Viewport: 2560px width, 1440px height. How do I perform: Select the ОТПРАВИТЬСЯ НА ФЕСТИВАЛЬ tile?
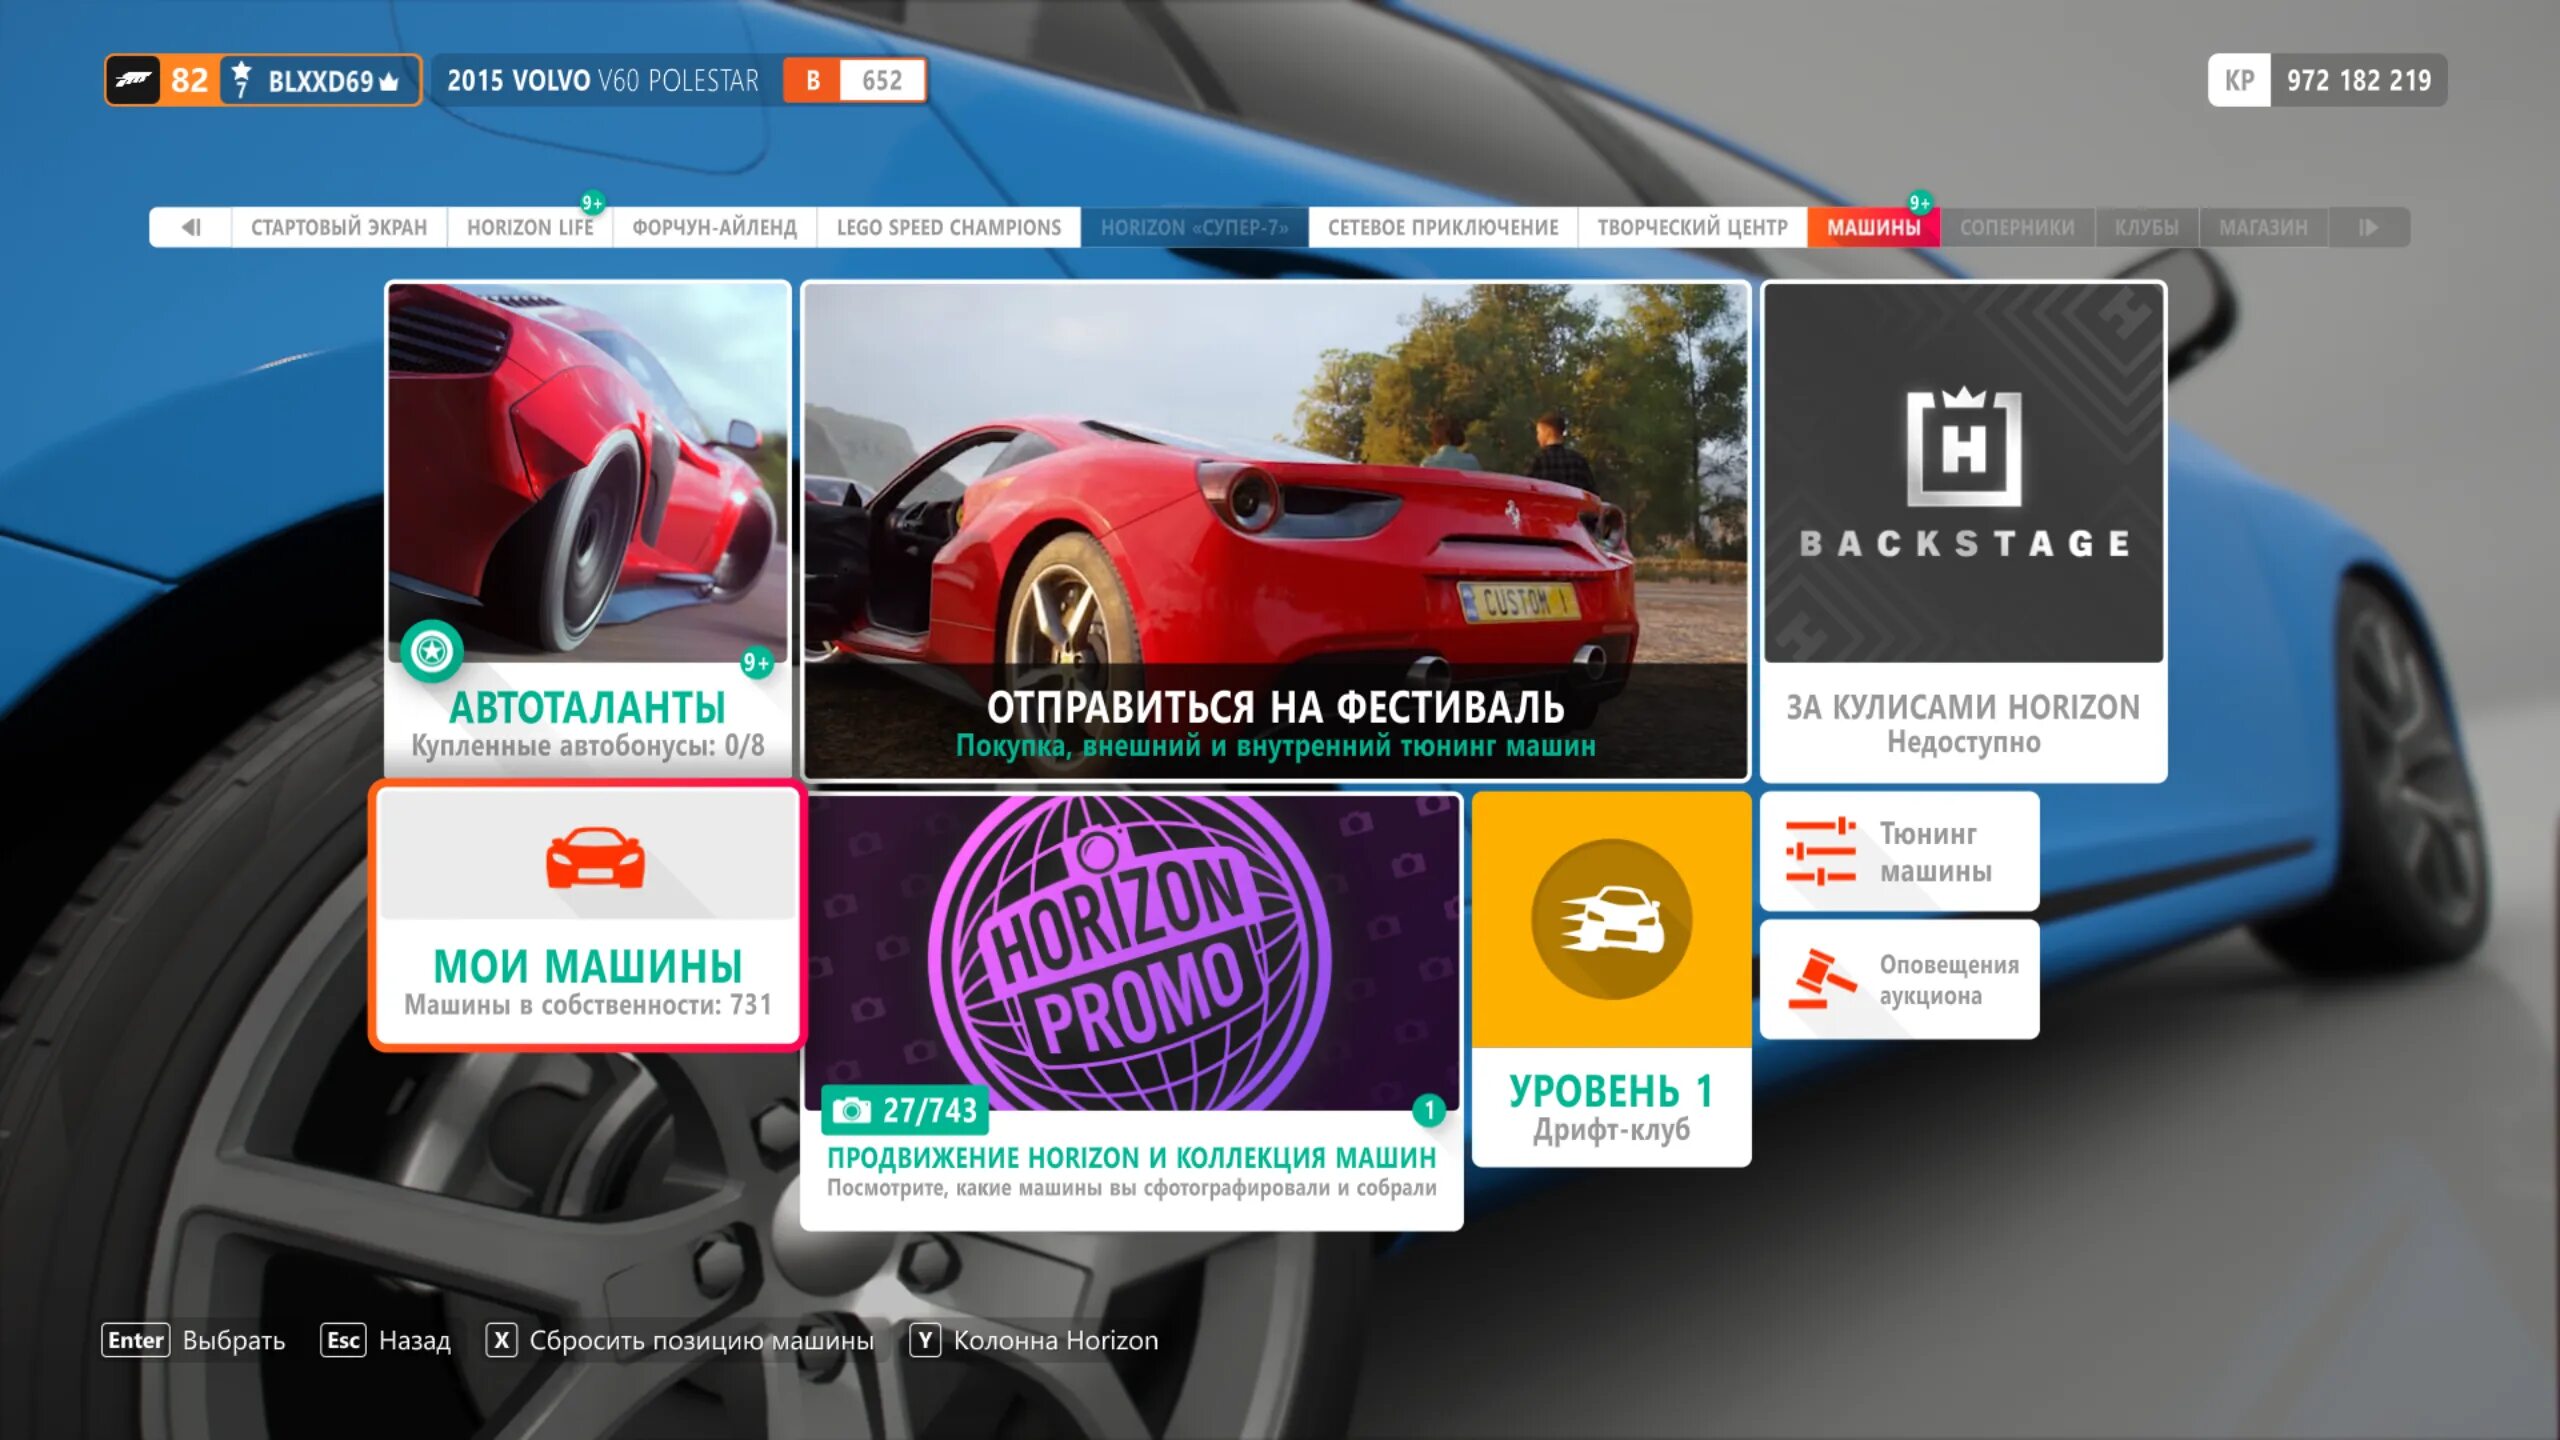click(1275, 530)
